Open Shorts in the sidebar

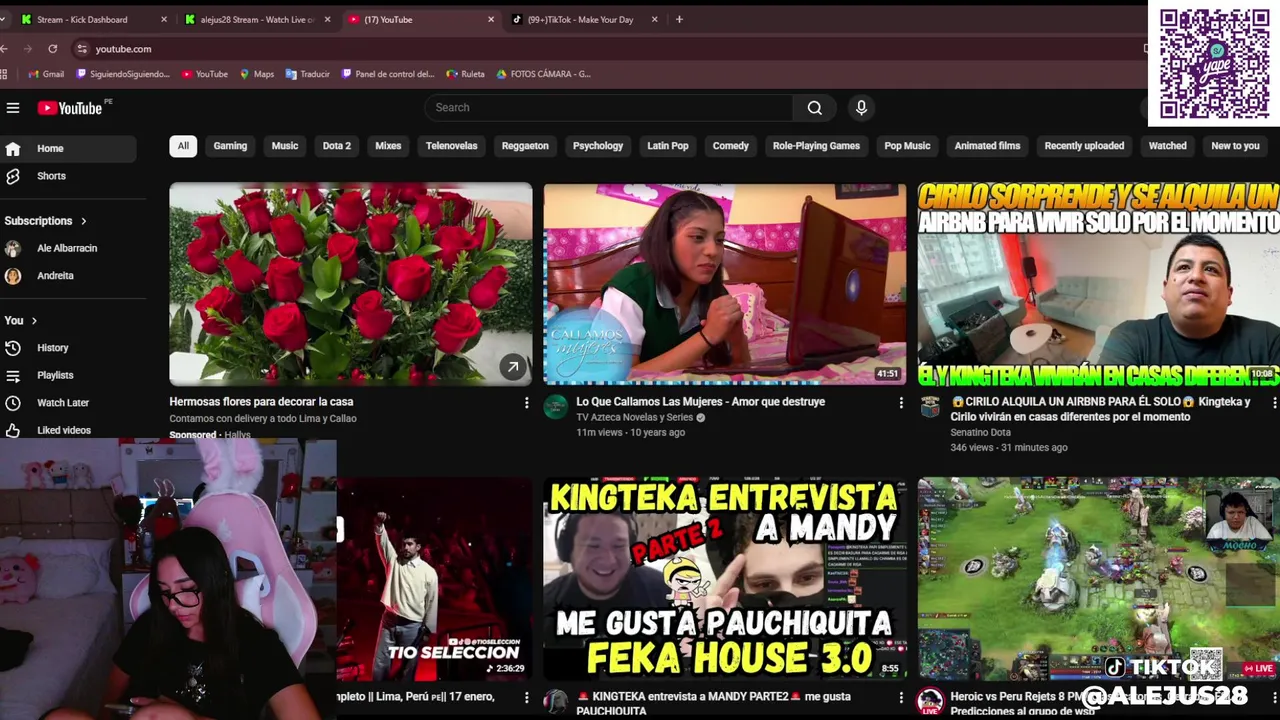[68, 176]
